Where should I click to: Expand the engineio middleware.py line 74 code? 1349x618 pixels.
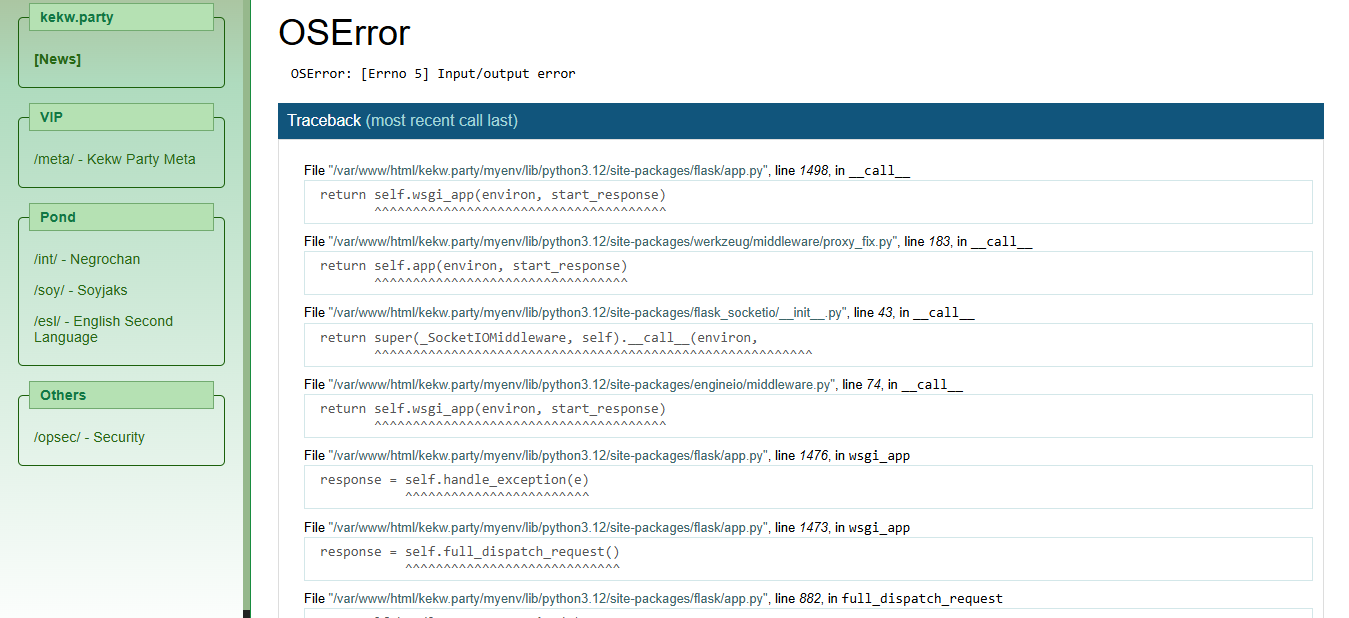click(x=807, y=415)
